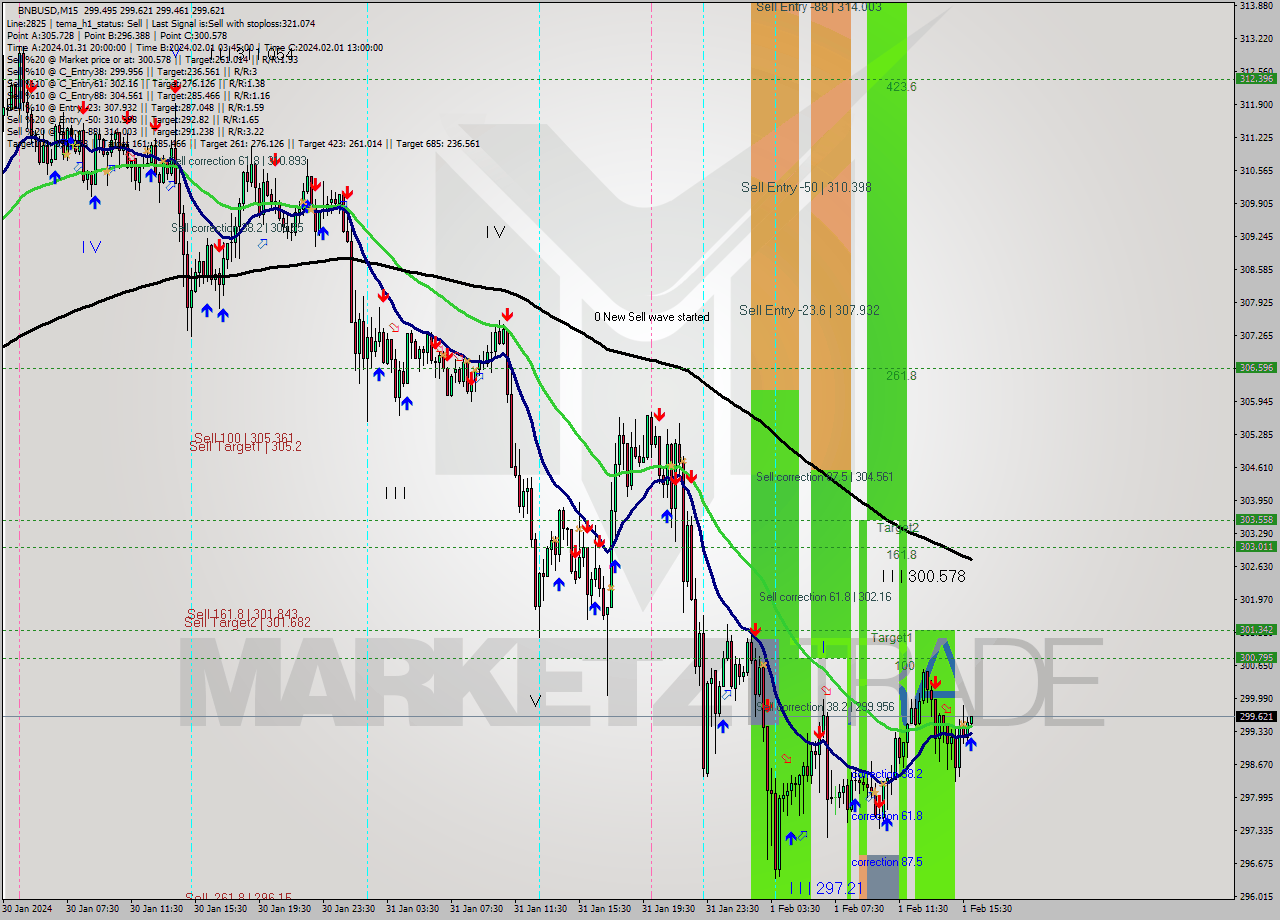Click the '31 Jan 11:30' time axis label
The height and width of the screenshot is (920, 1280).
pos(540,909)
